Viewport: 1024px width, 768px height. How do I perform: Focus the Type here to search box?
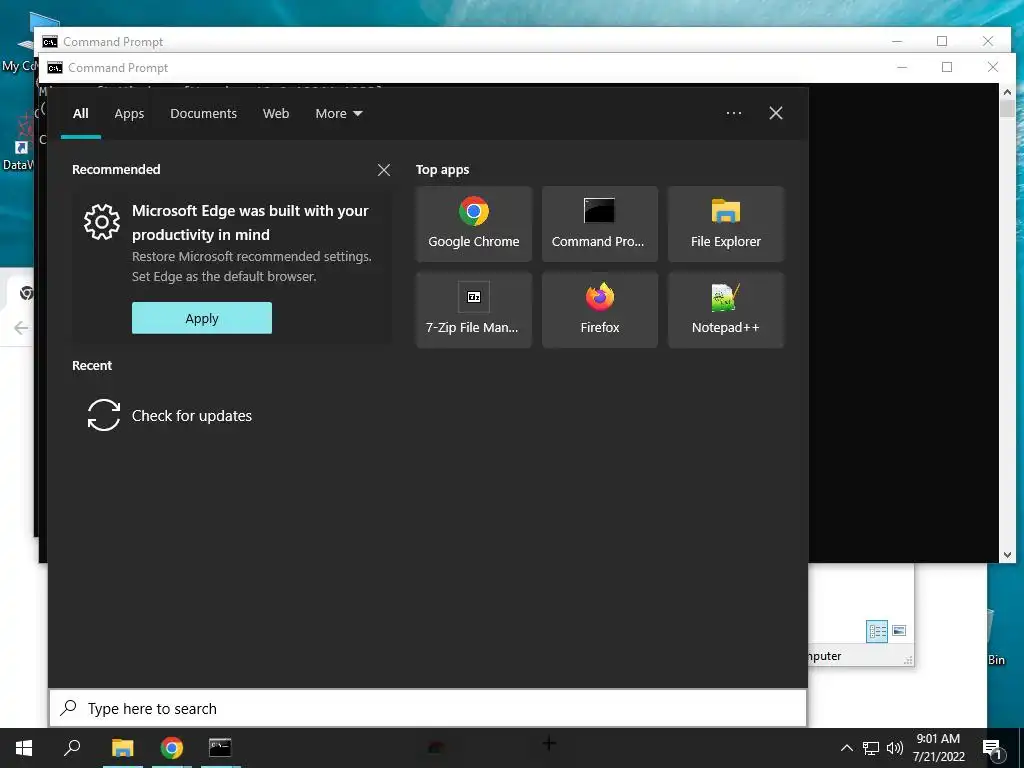(428, 708)
